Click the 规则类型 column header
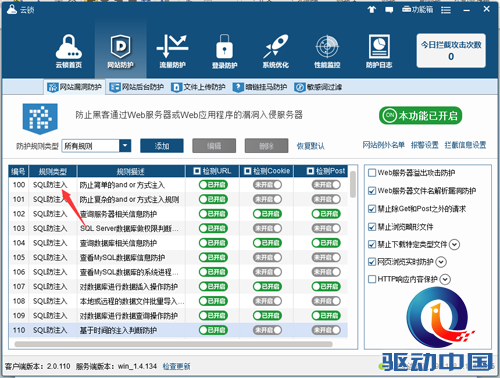 tap(53, 171)
